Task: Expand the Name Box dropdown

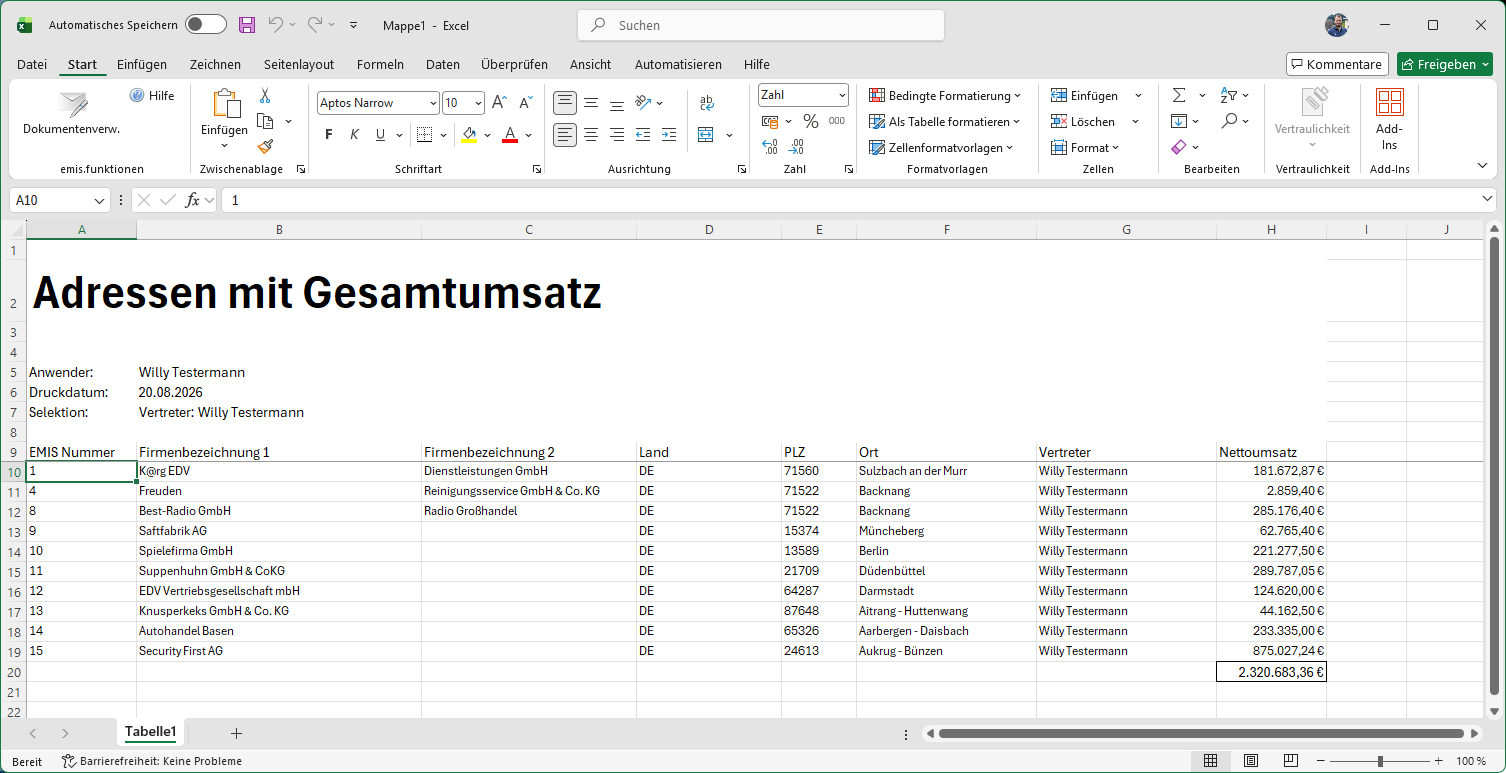Action: click(x=100, y=201)
